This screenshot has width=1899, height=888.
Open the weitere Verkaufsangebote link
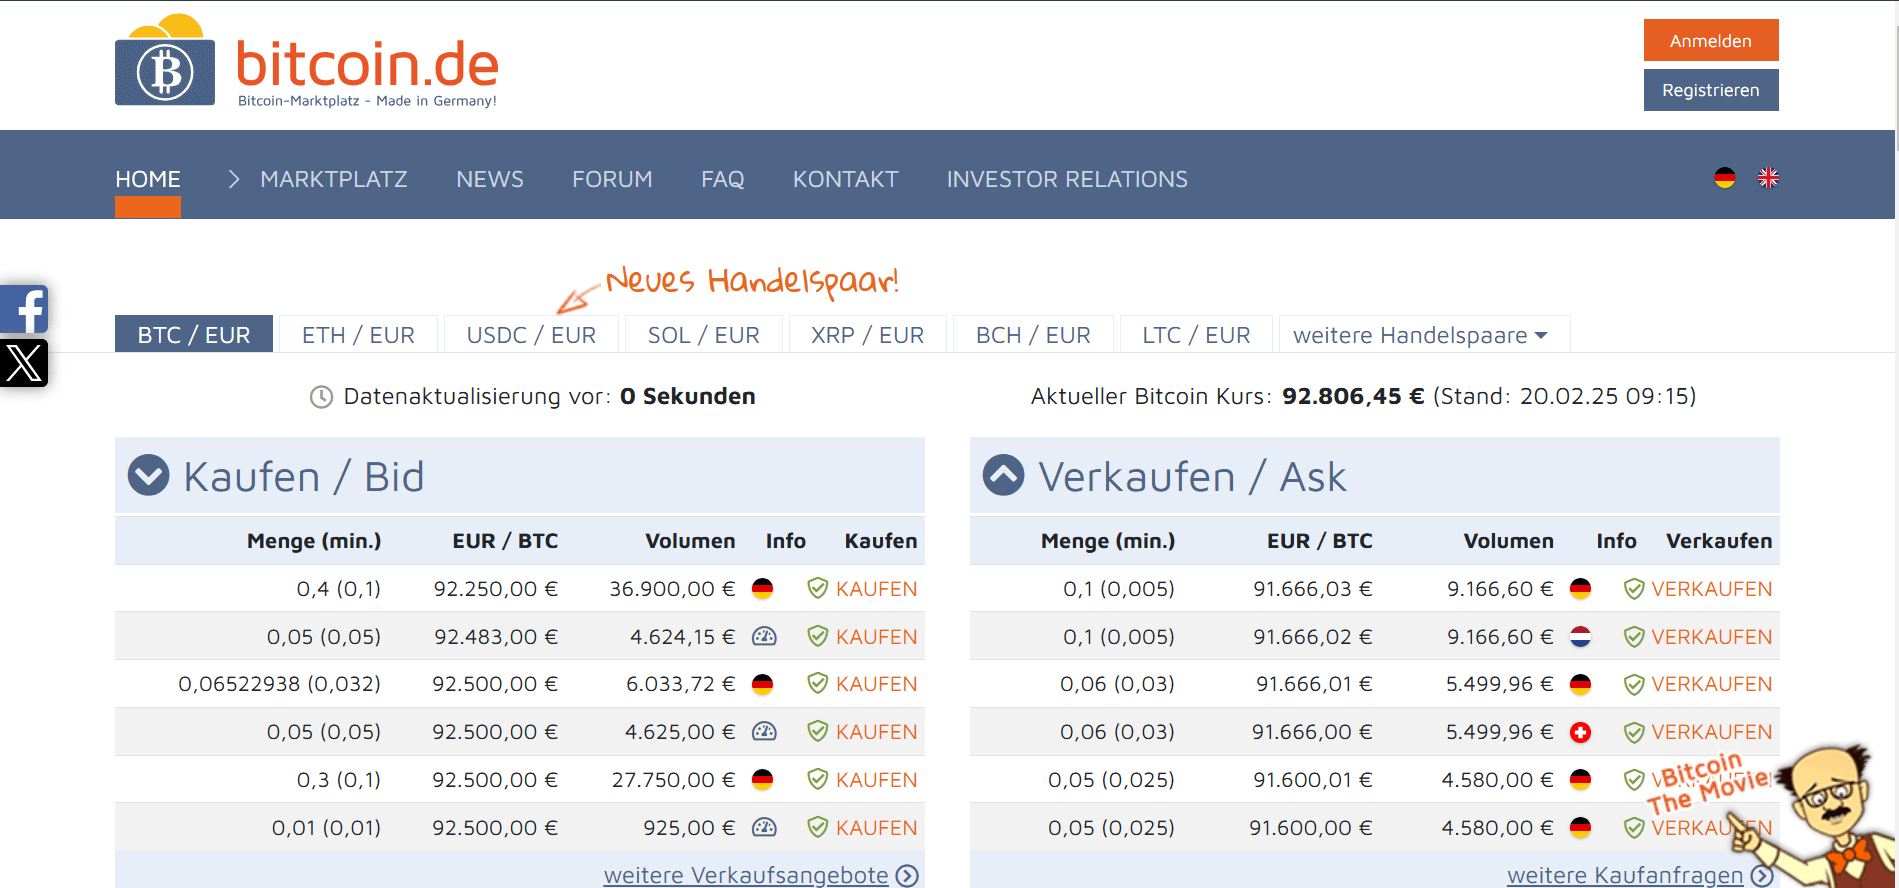click(x=746, y=875)
